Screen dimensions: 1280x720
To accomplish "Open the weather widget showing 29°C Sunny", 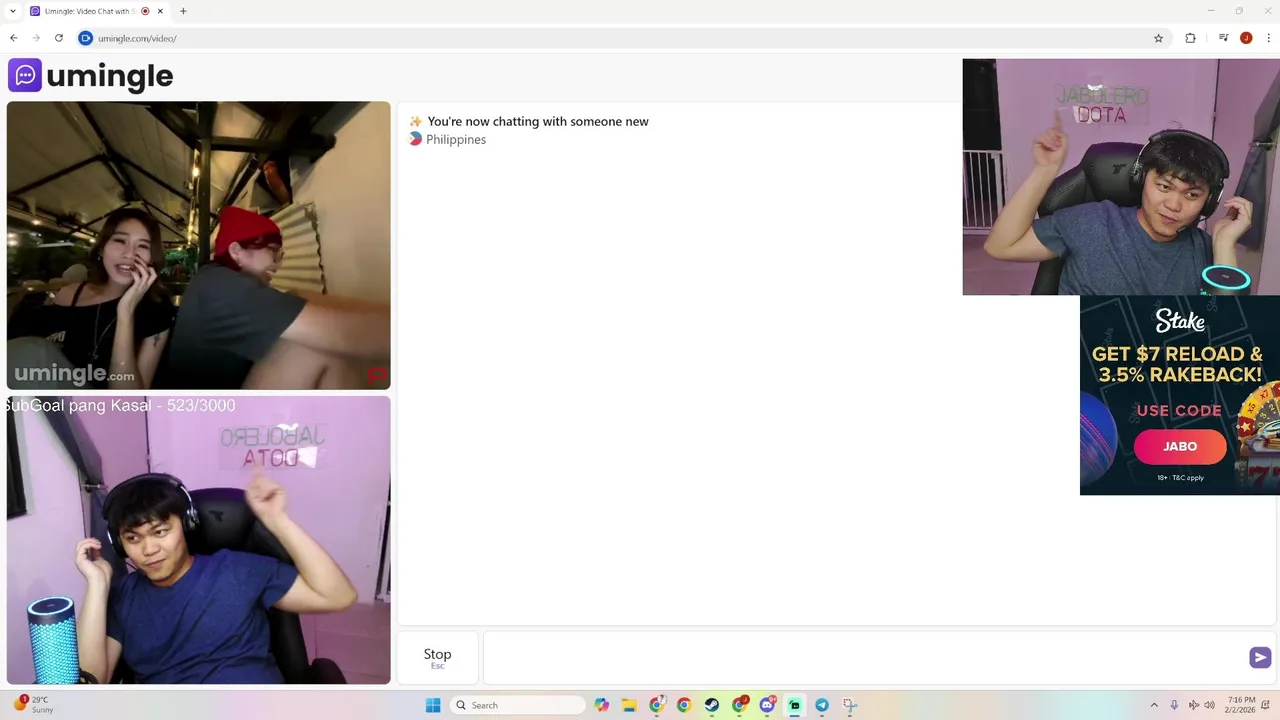I will 32,705.
